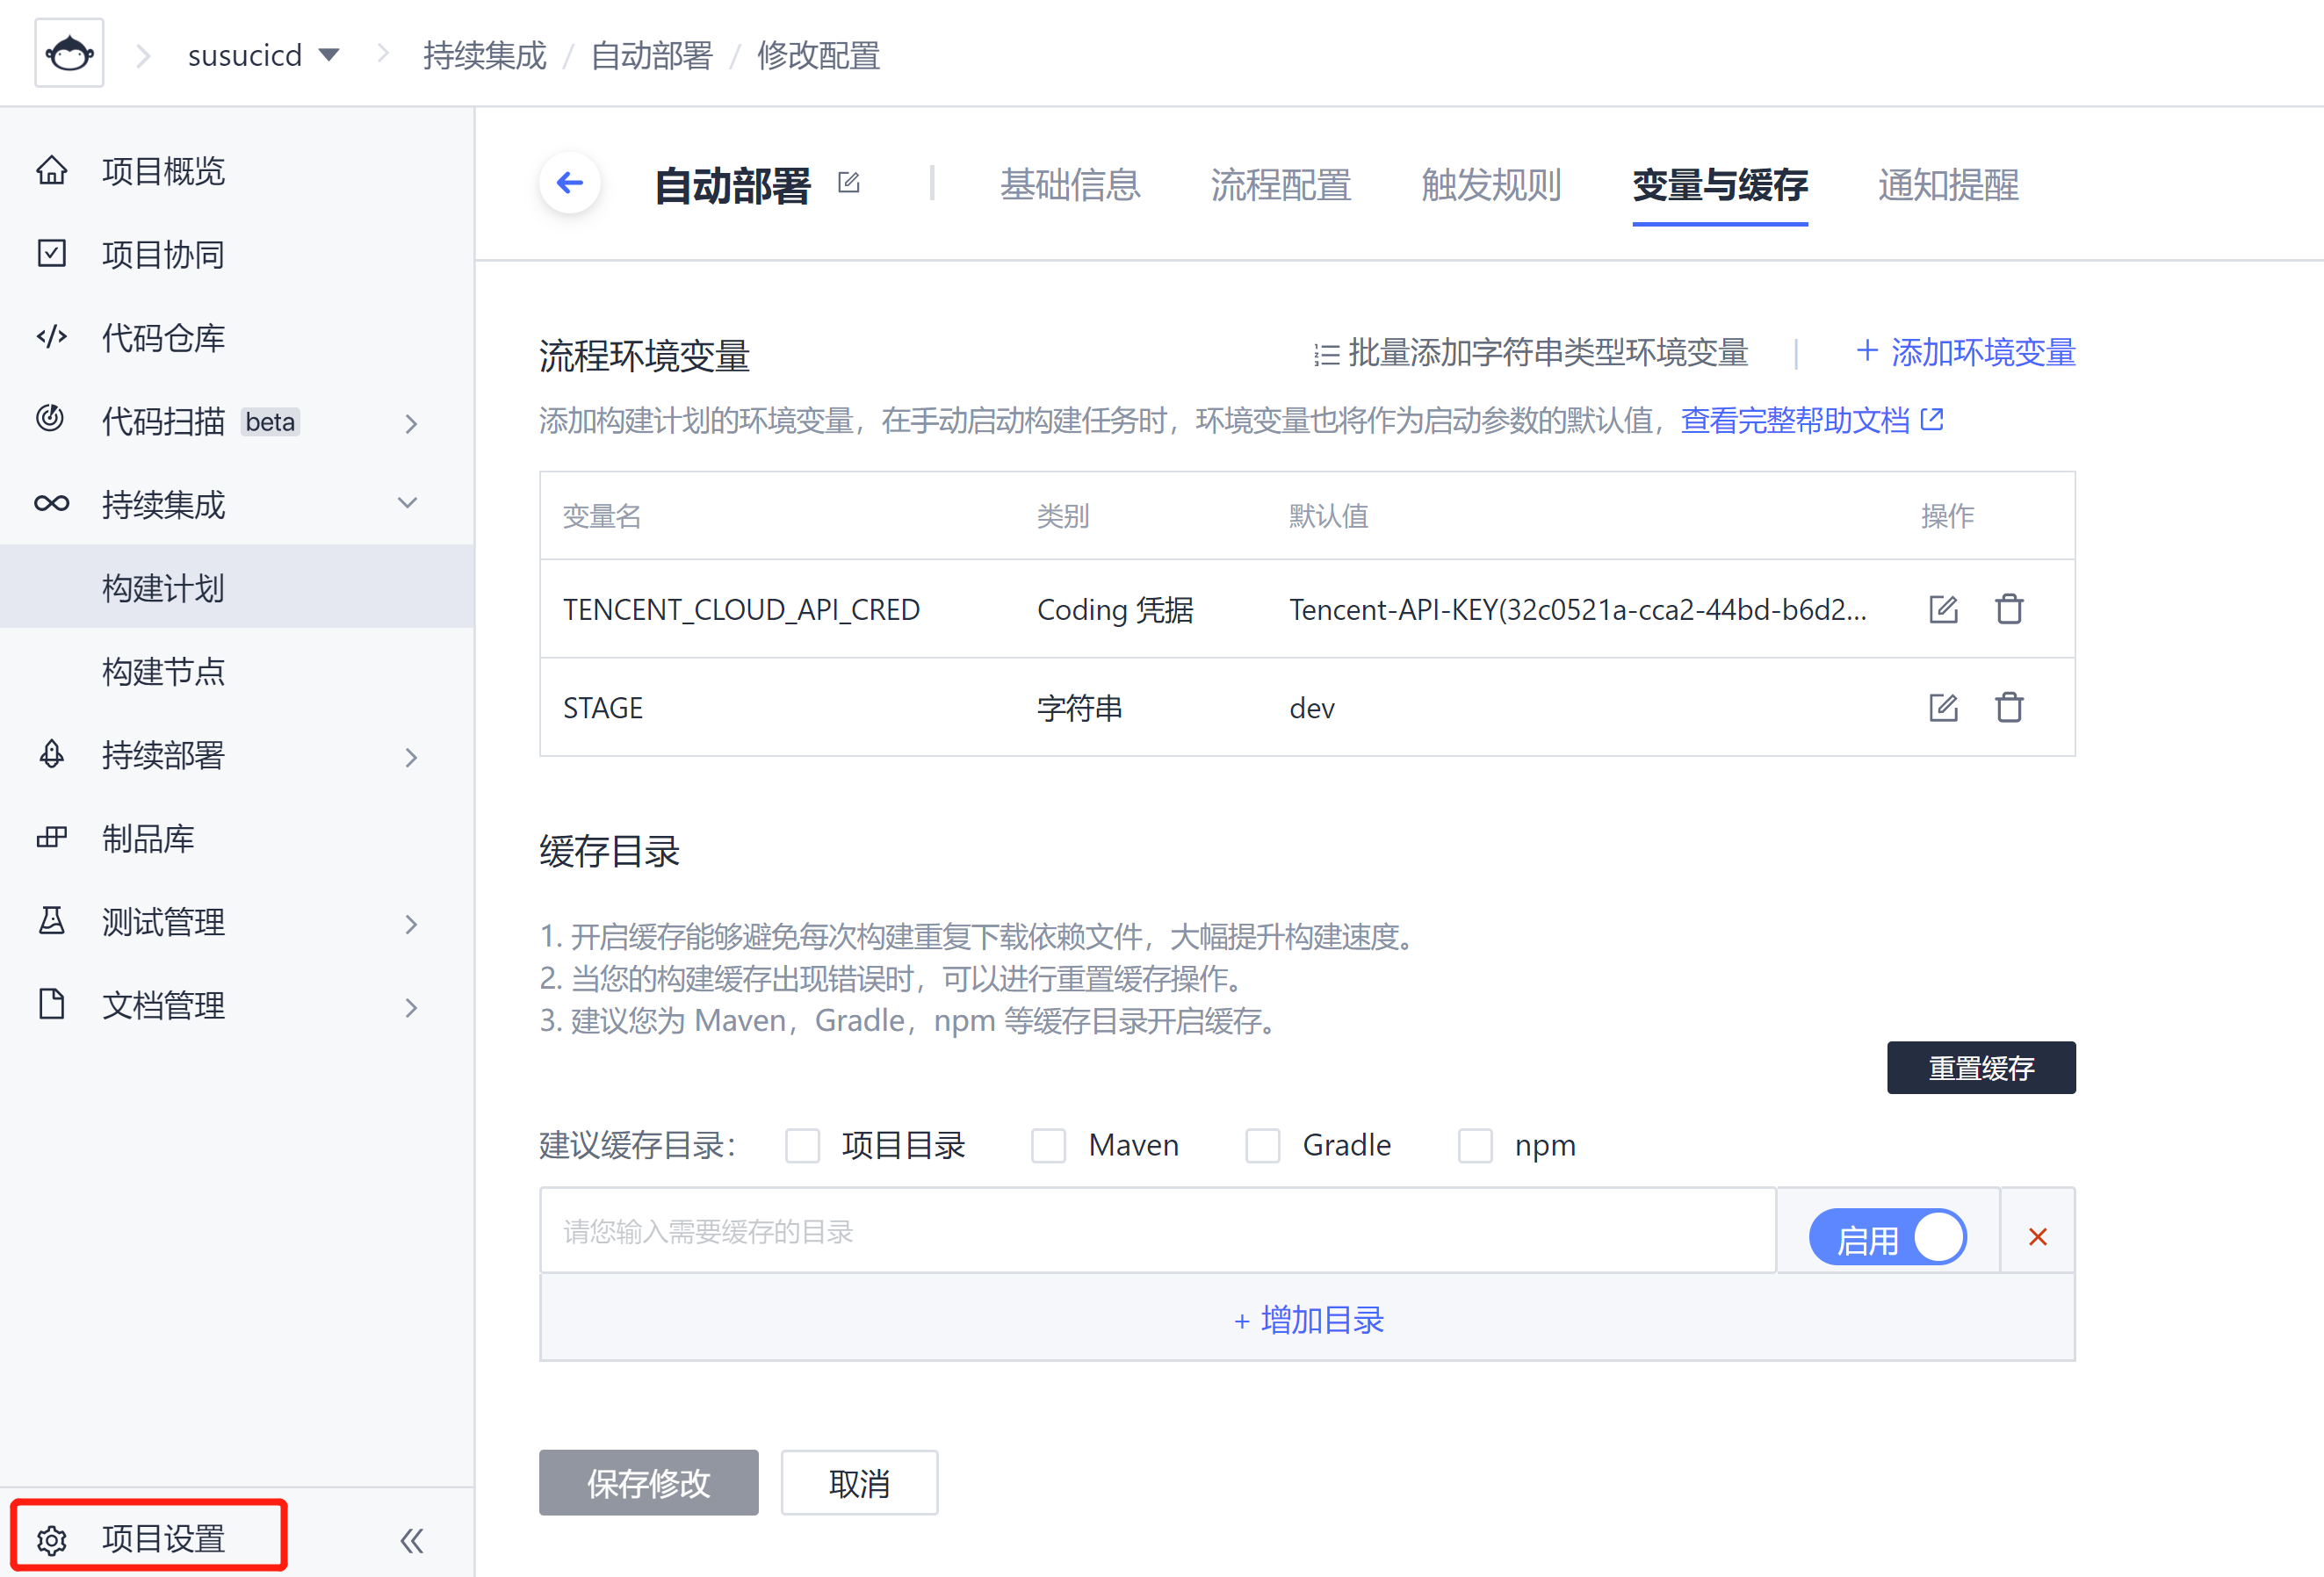Click the 添加环境变量 link

coord(1965,352)
